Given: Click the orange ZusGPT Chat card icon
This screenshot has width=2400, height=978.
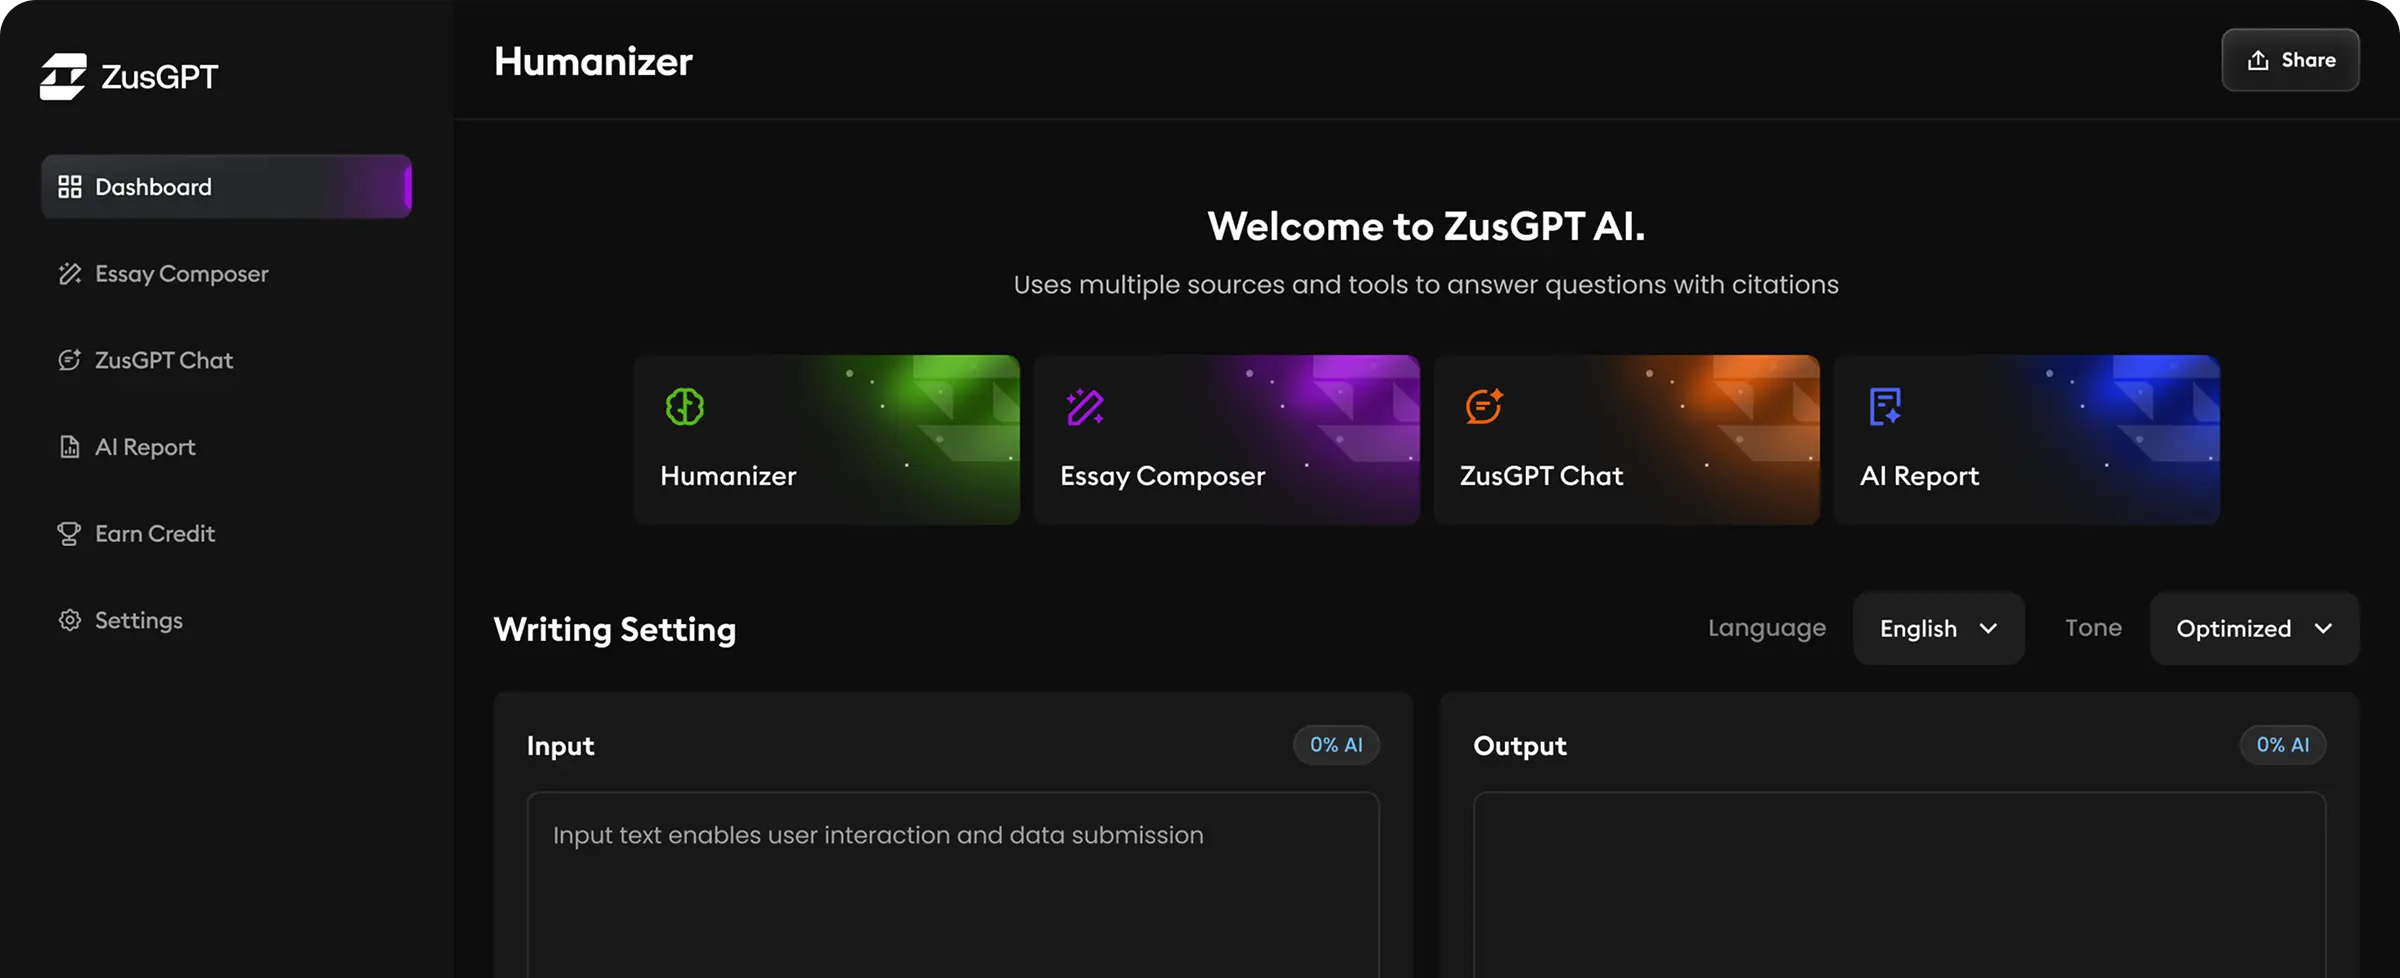Looking at the screenshot, I should coord(1484,407).
